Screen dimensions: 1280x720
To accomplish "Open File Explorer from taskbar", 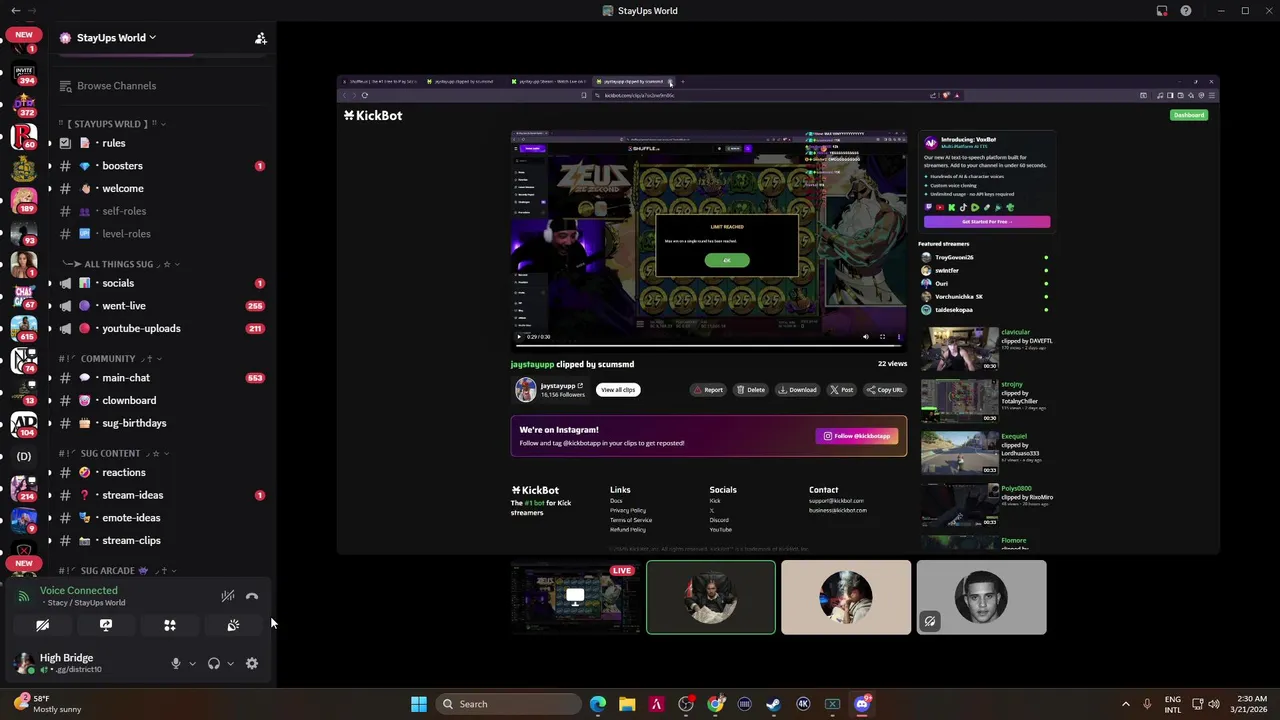I will (x=627, y=704).
